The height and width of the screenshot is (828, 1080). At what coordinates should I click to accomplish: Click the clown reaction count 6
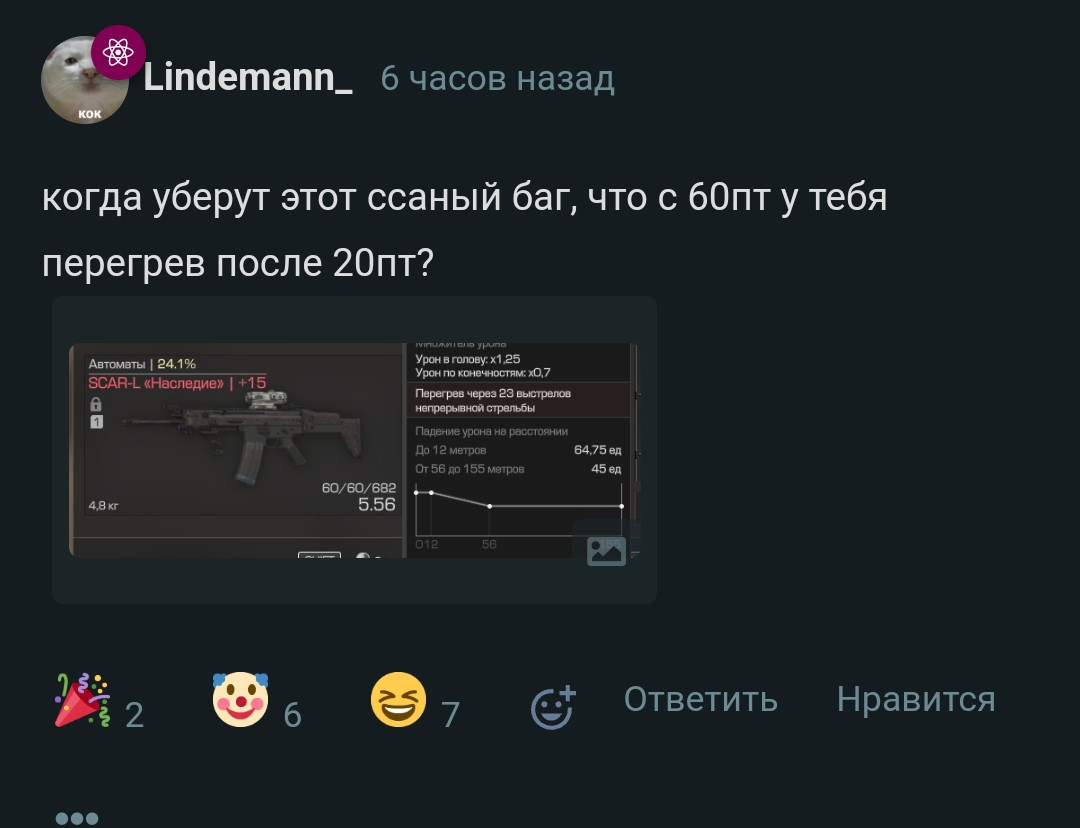pos(293,715)
